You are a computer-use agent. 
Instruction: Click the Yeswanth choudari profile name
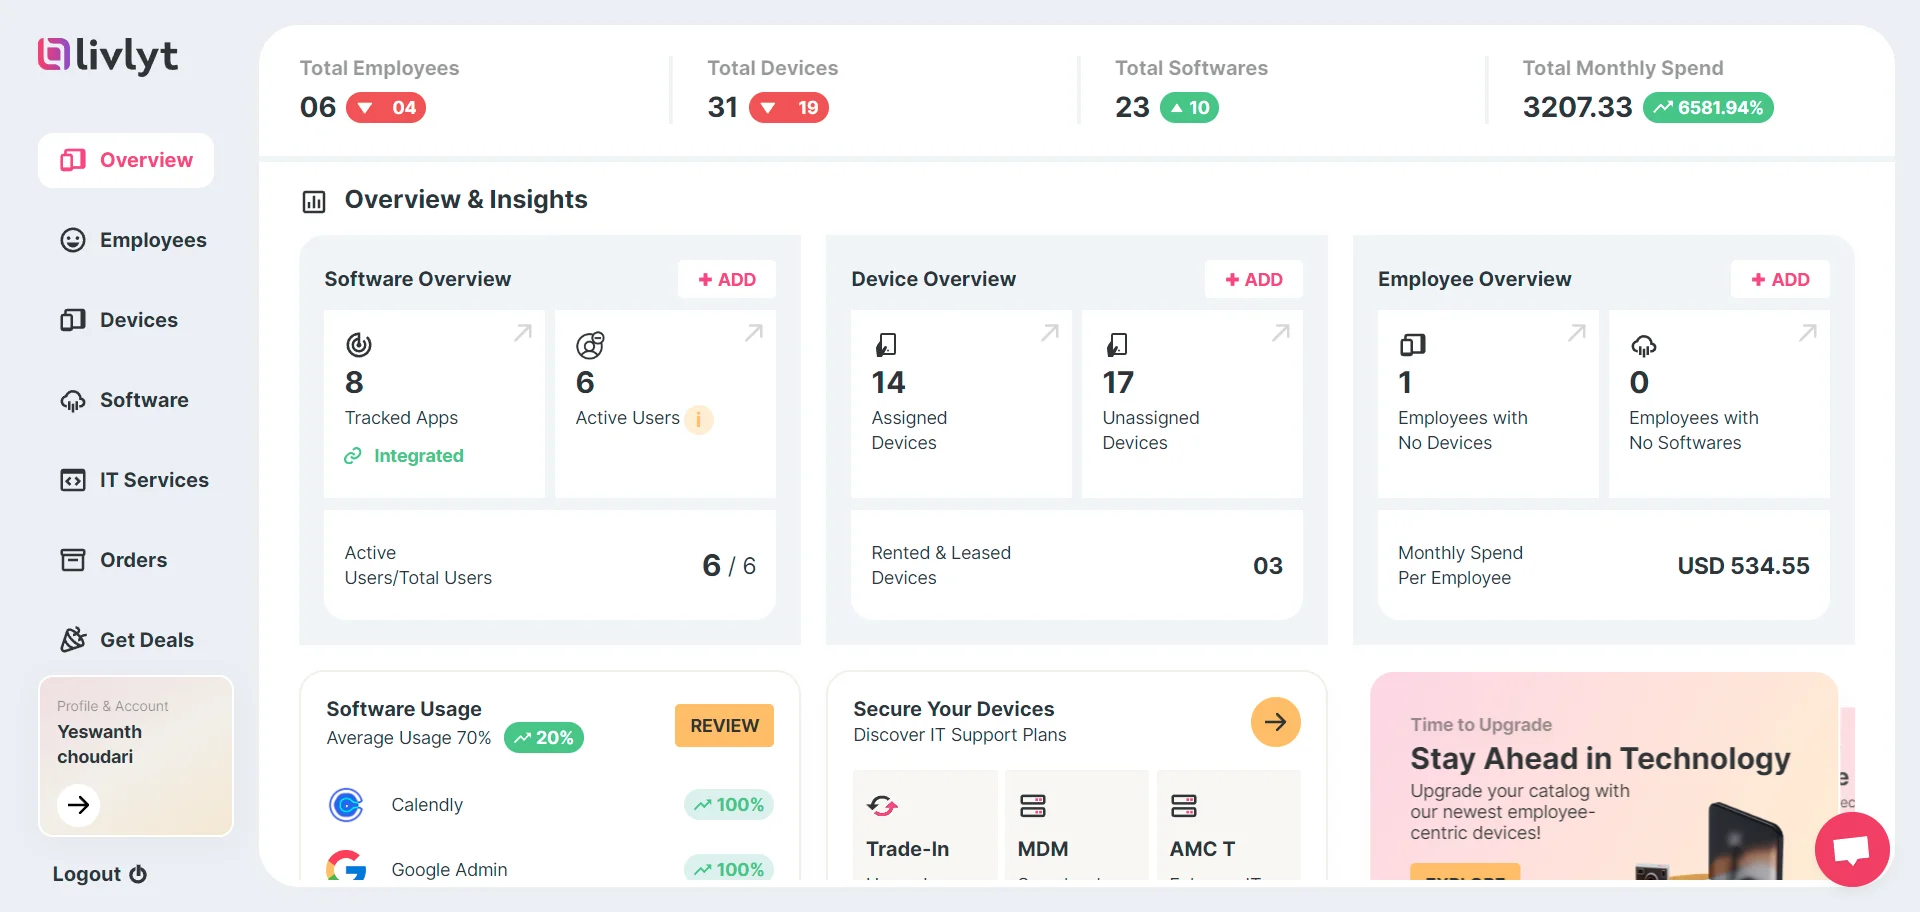pos(99,744)
